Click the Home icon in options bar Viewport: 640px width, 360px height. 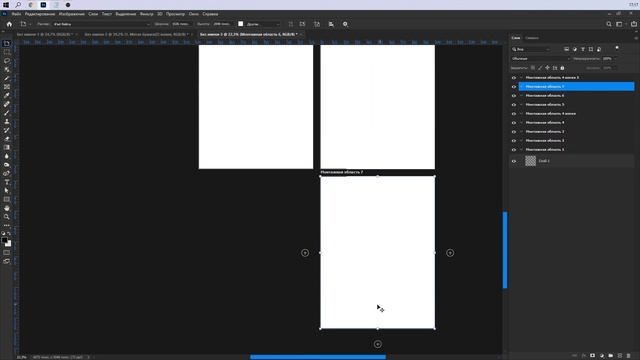(9, 24)
